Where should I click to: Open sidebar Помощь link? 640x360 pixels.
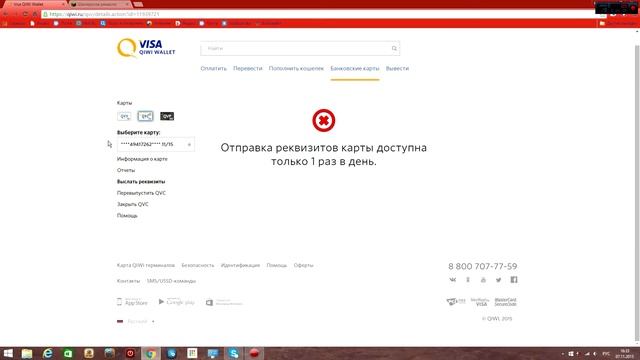click(127, 216)
